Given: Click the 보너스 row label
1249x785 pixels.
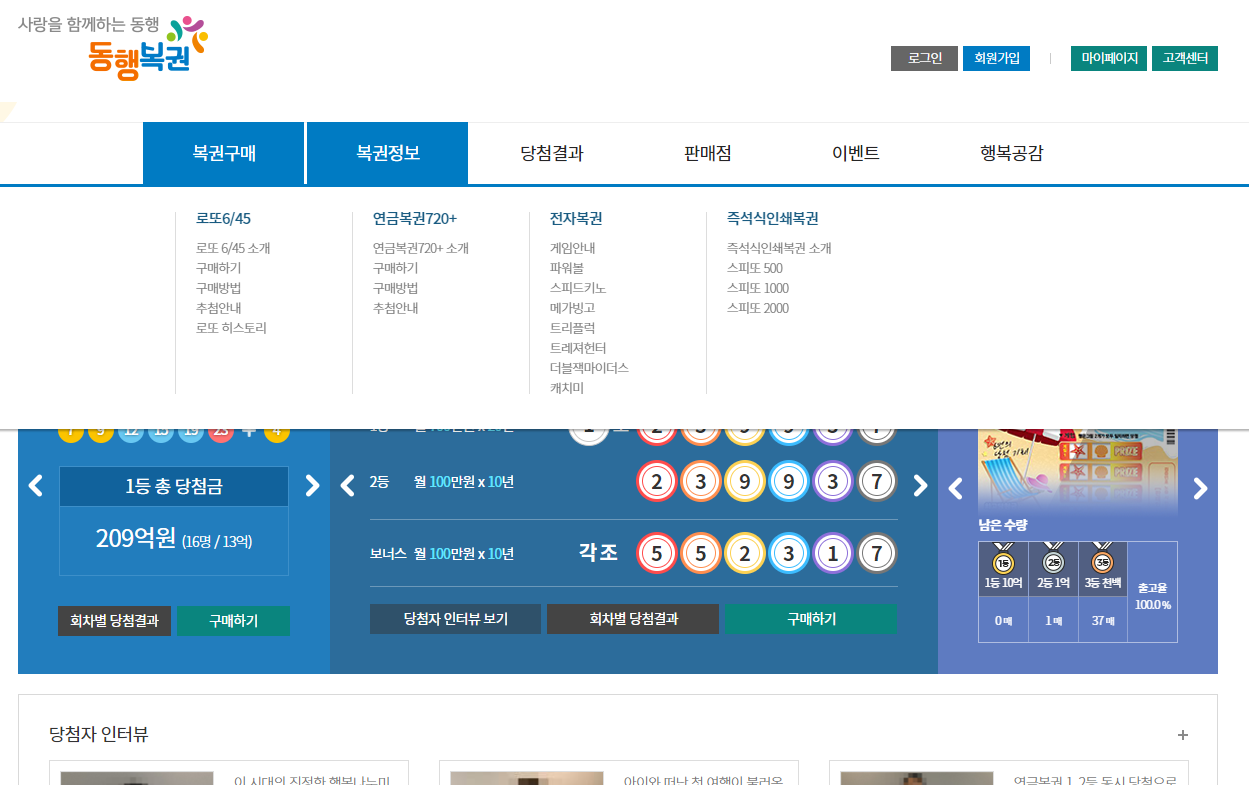Looking at the screenshot, I should point(388,553).
